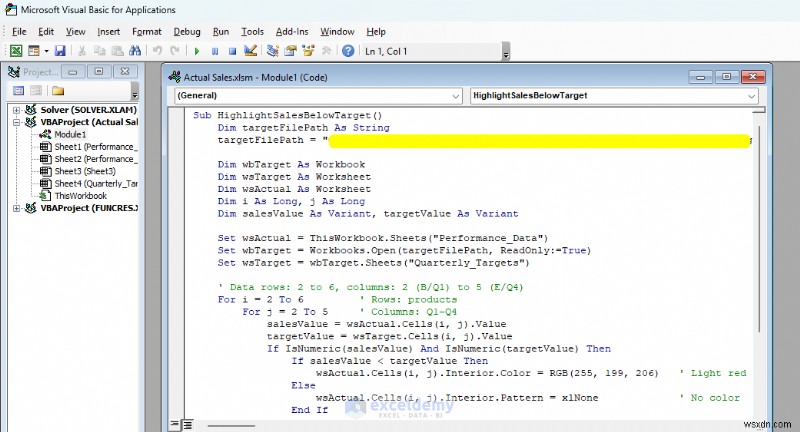Click the Copy toolbar icon

[x=99, y=51]
